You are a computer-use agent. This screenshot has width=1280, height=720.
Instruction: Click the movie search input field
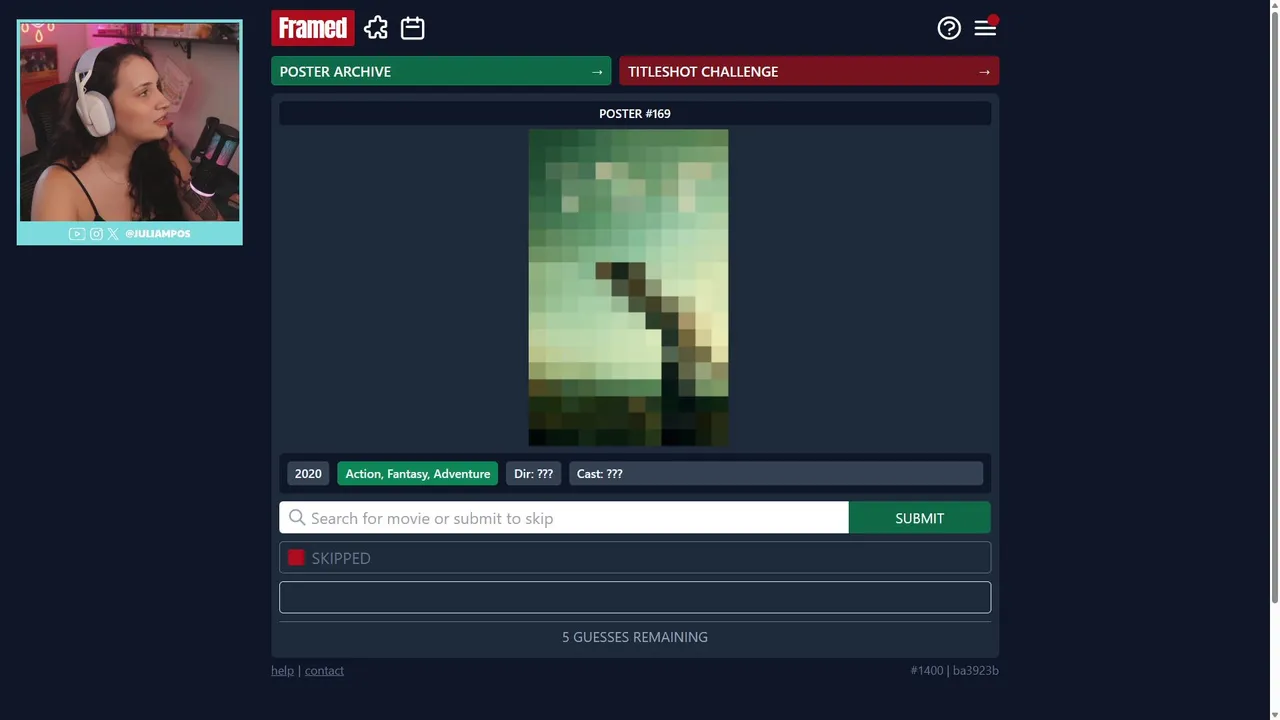(564, 518)
